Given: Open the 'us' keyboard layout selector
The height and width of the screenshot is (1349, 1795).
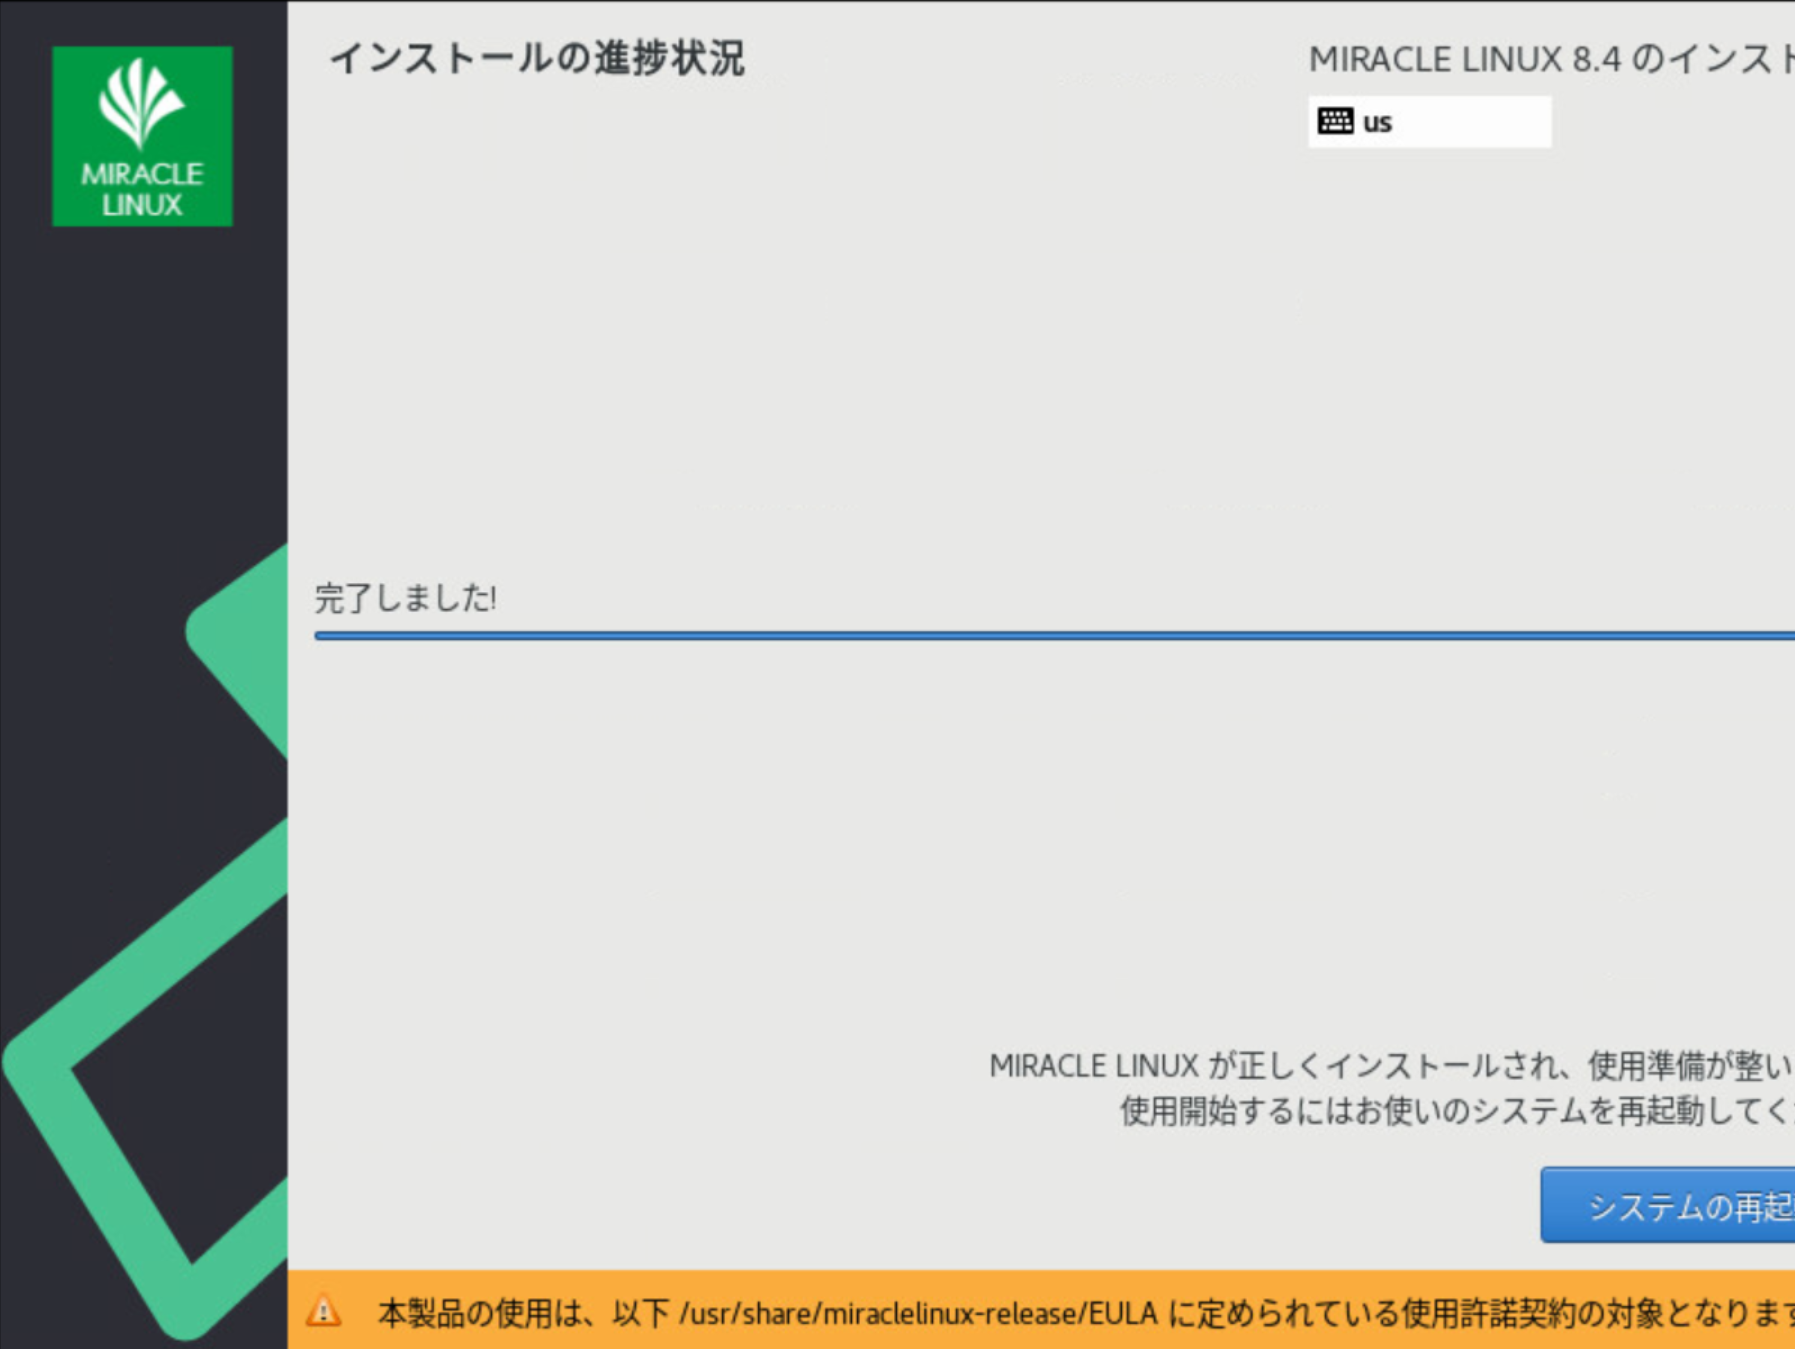Looking at the screenshot, I should pyautogui.click(x=1429, y=121).
